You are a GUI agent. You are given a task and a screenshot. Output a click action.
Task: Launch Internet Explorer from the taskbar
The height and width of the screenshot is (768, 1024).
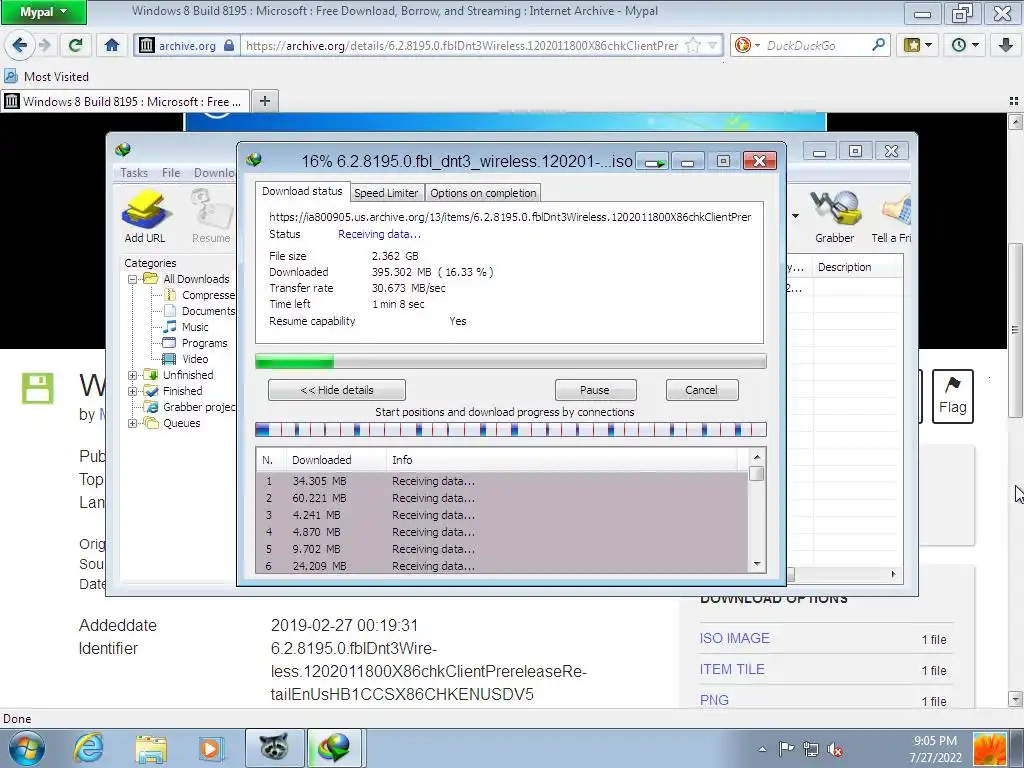pyautogui.click(x=88, y=748)
